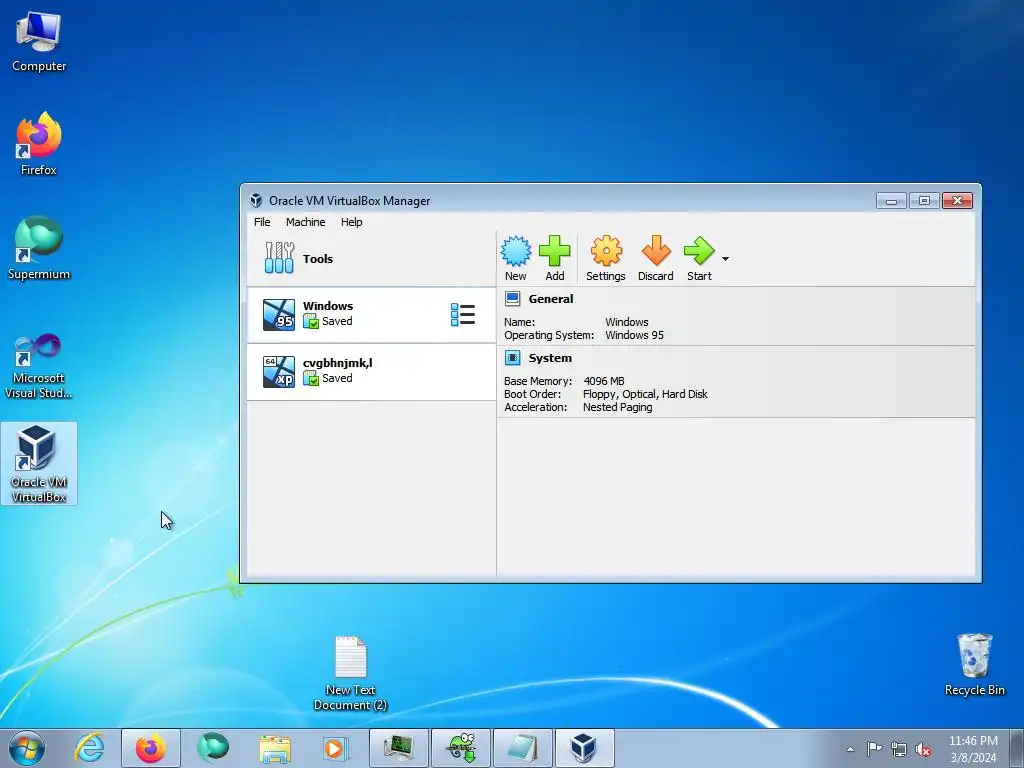Expand the Start button dropdown arrow

point(725,259)
